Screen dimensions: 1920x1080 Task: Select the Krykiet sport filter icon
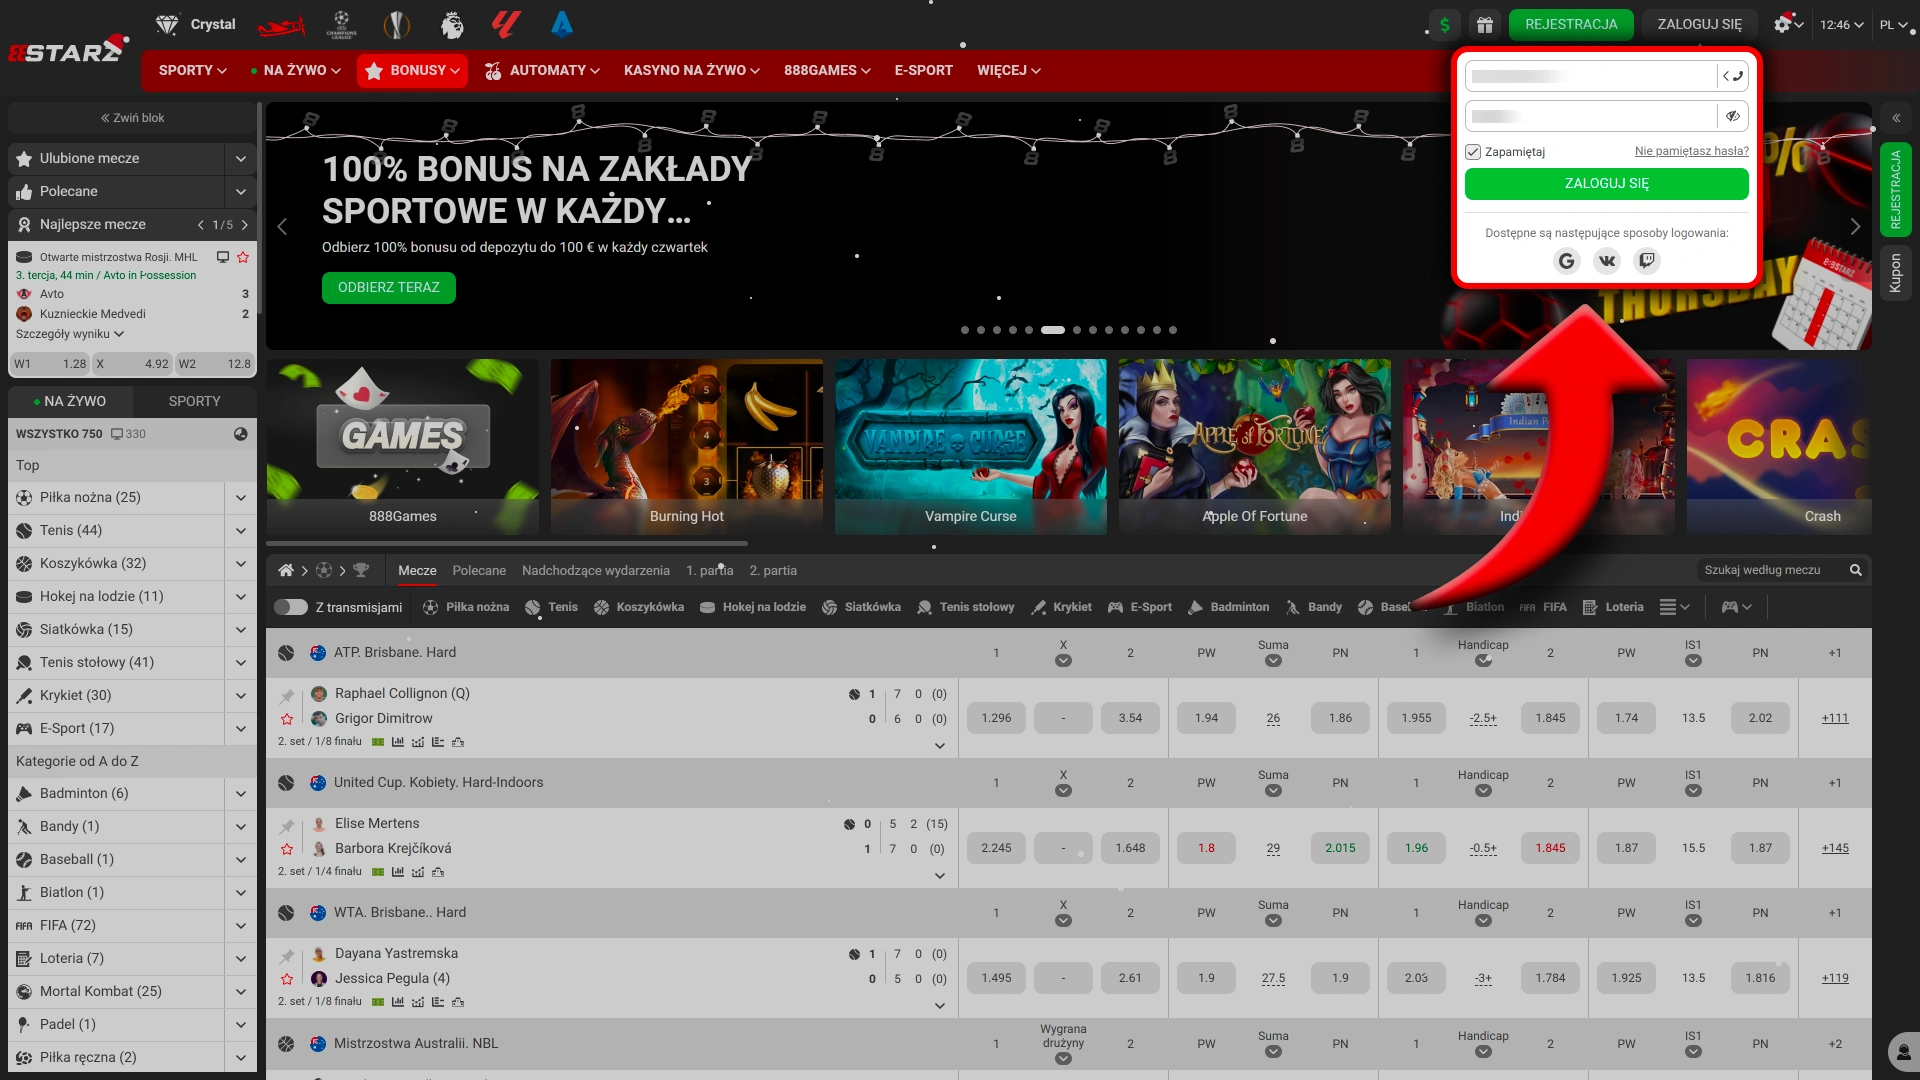click(x=1038, y=607)
